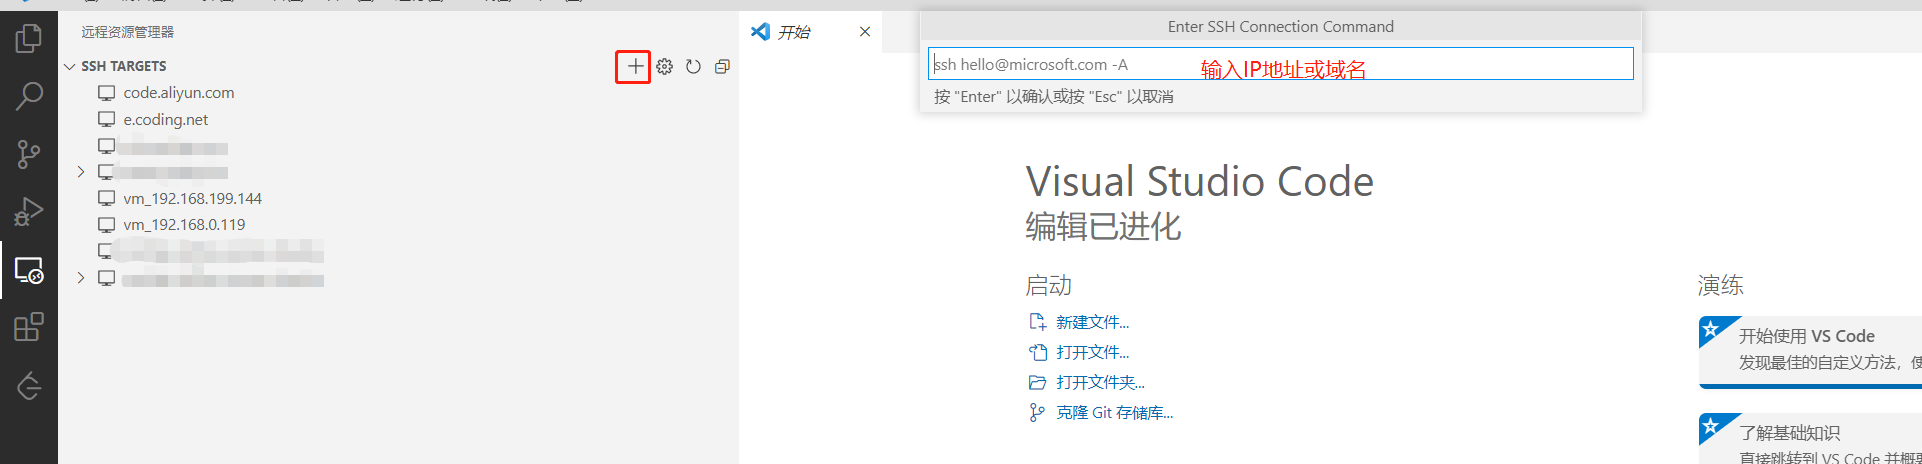
Task: Close the 开始 tab
Action: point(865,32)
